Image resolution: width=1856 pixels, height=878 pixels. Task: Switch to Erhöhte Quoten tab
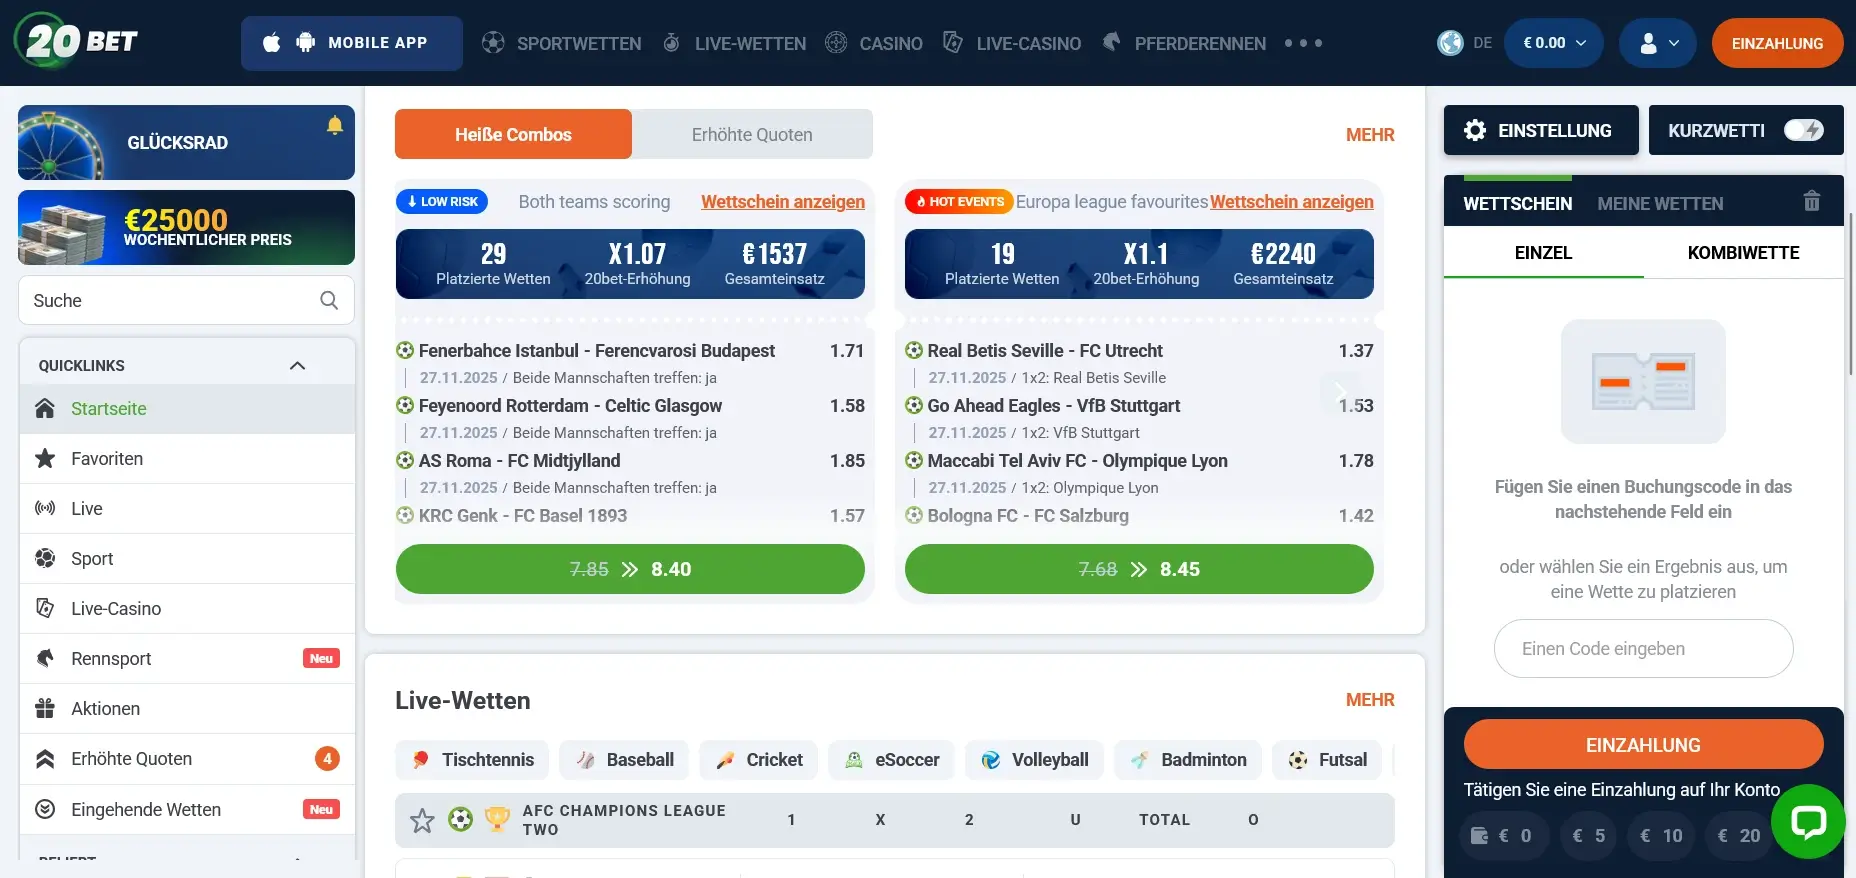tap(752, 134)
